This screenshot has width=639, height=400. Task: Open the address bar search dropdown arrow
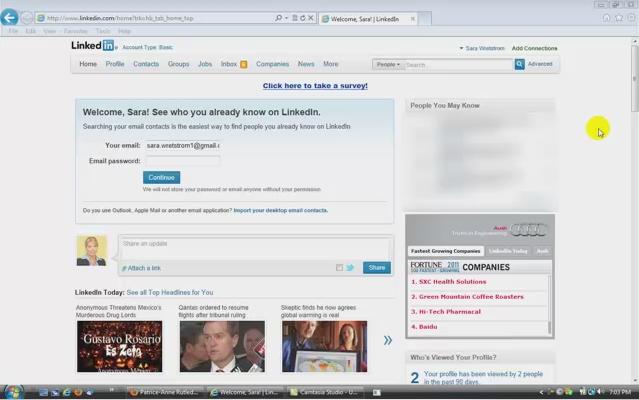286,18
